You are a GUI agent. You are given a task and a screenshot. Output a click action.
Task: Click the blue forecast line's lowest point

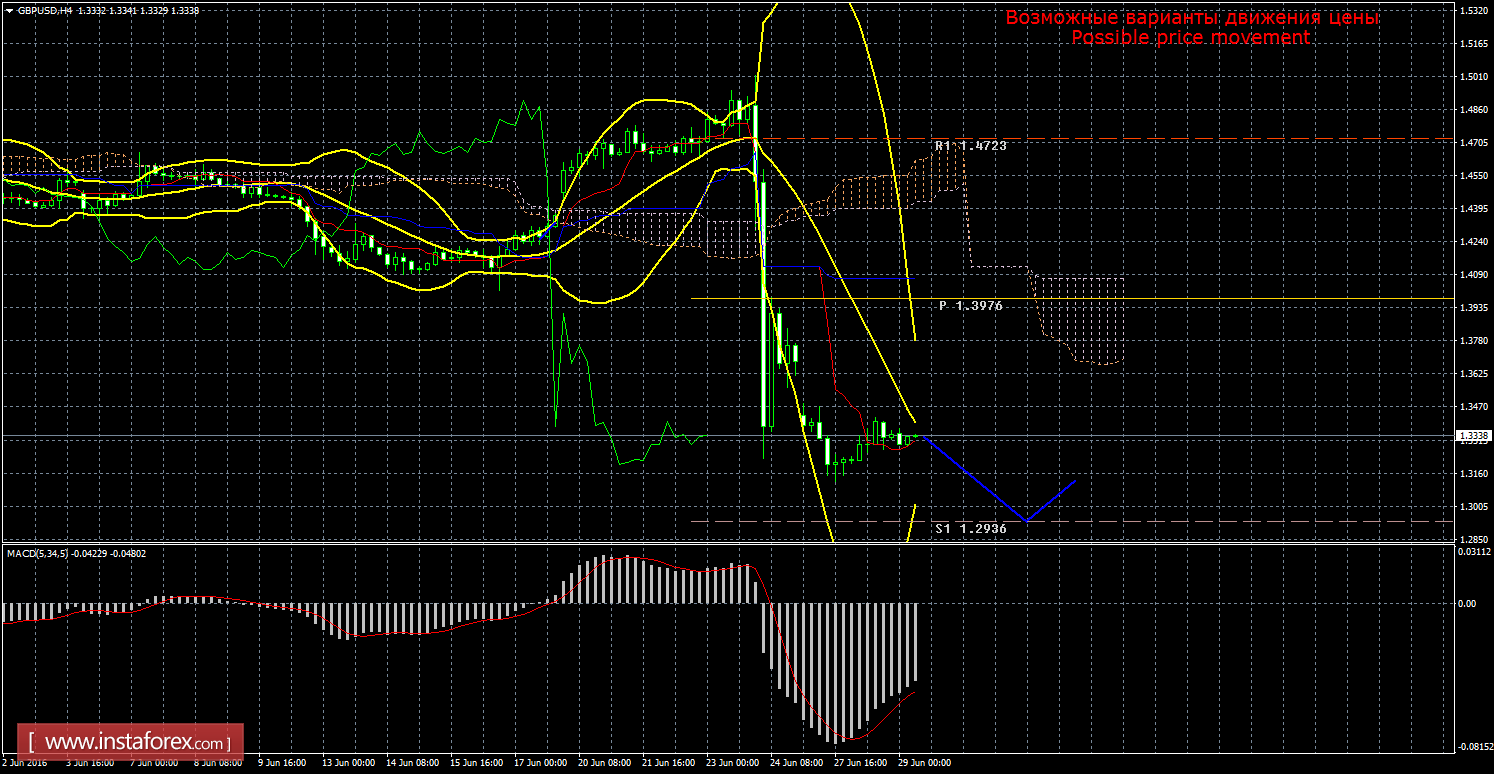point(1026,521)
